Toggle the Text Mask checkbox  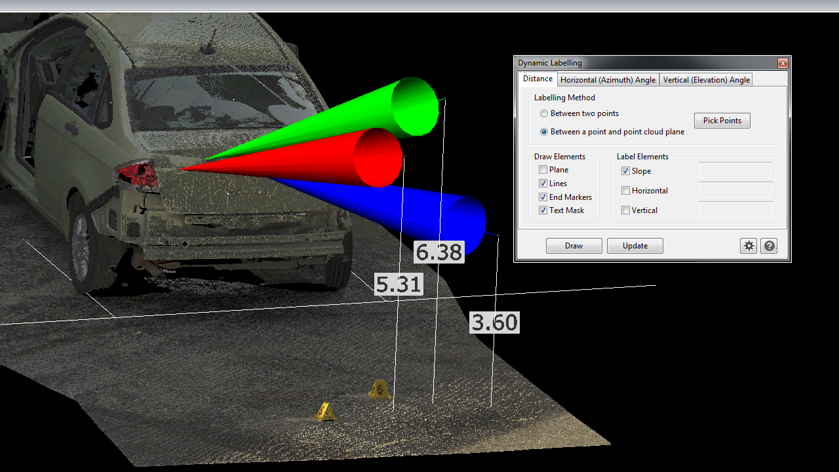[543, 211]
